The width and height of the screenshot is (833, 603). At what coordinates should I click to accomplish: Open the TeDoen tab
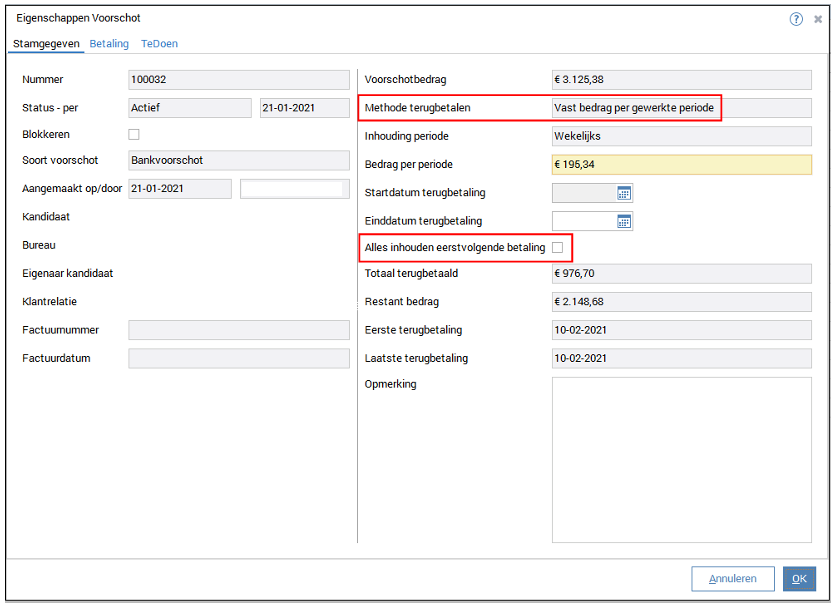(159, 44)
